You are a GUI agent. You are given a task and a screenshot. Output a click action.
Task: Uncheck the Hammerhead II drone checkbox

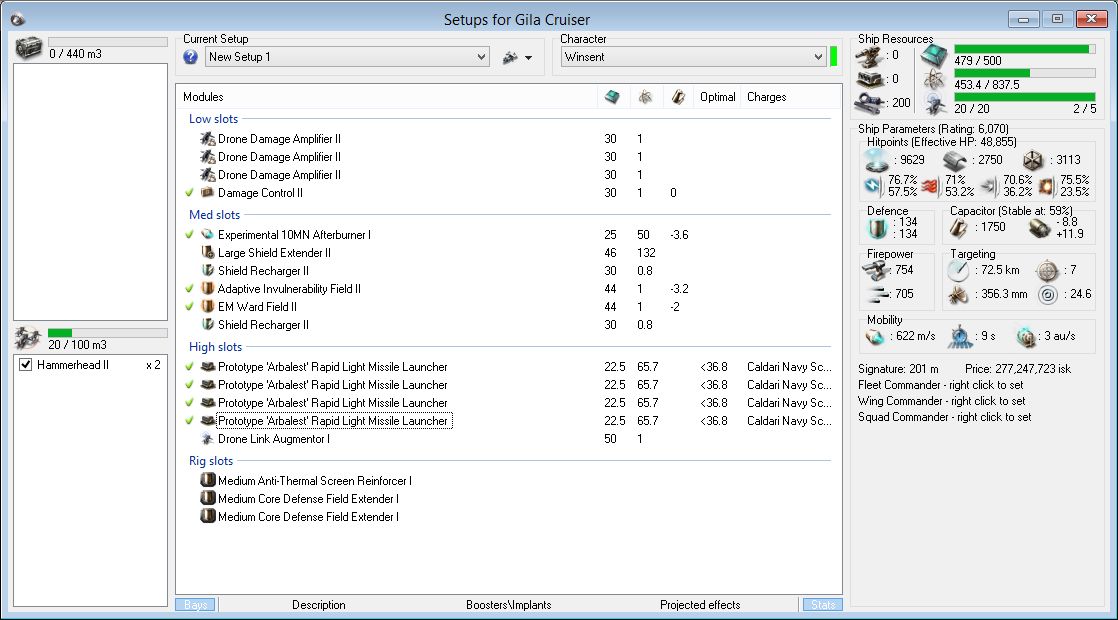coord(26,366)
